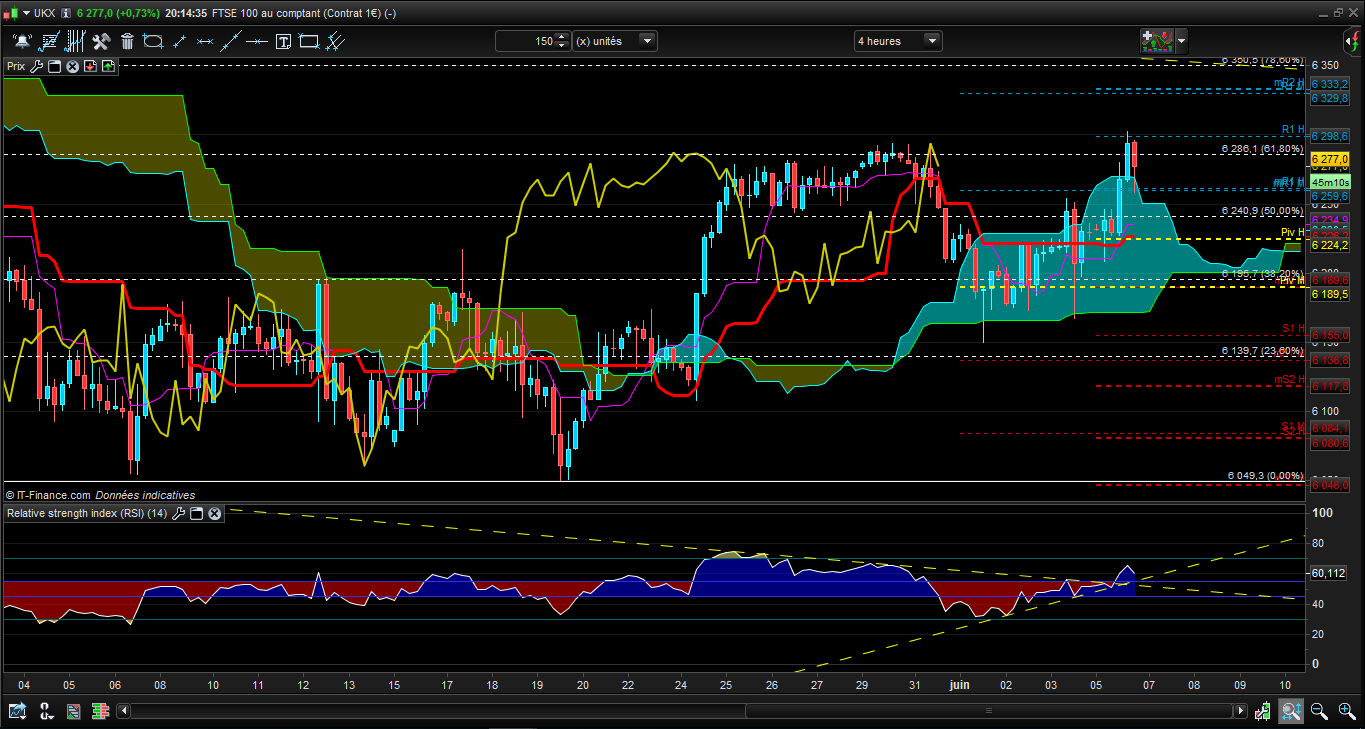Click the trash bin delete icon
The image size is (1365, 729).
click(127, 41)
